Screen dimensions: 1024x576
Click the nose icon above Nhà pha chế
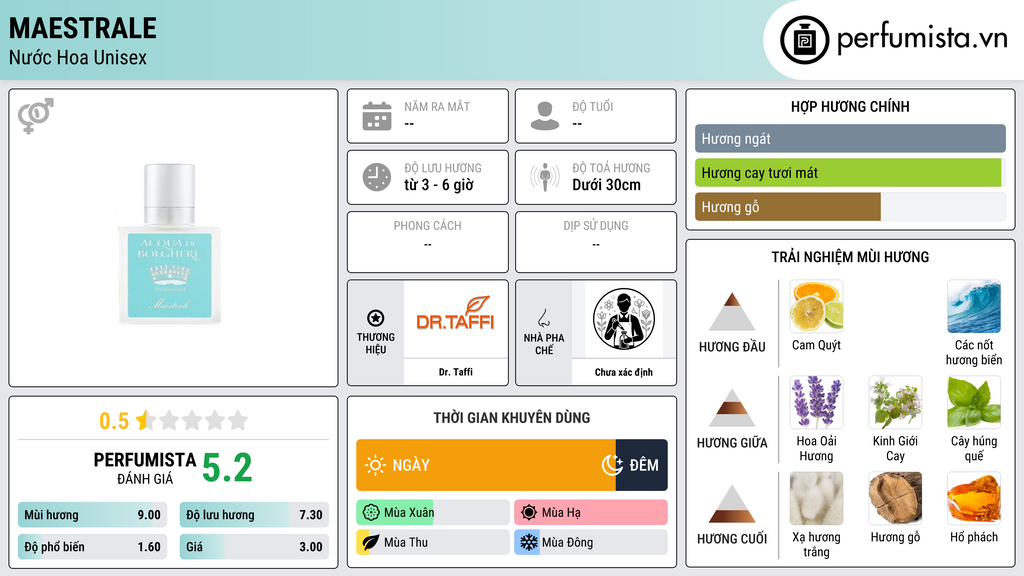543,318
